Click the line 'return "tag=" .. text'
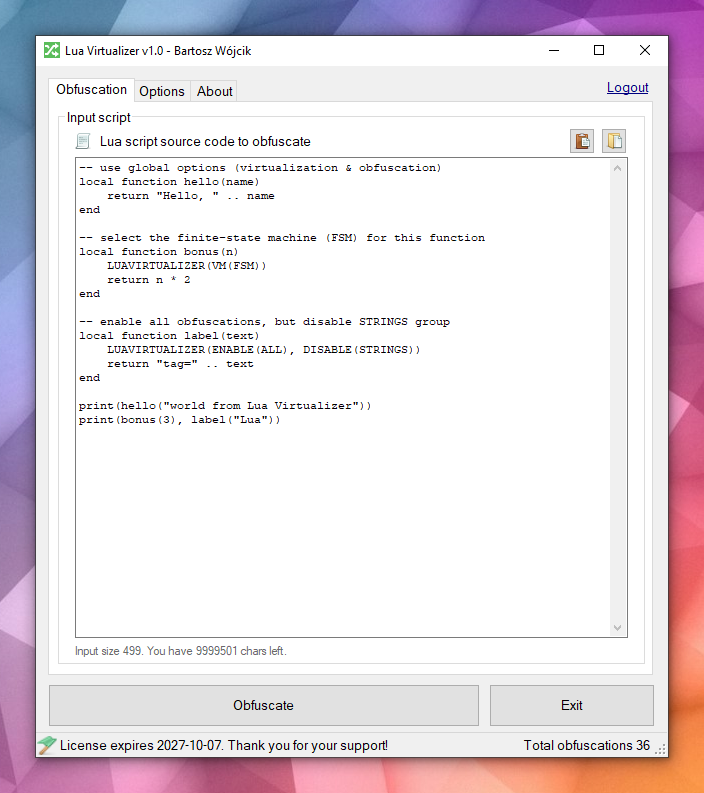Image resolution: width=704 pixels, height=793 pixels. 180,364
